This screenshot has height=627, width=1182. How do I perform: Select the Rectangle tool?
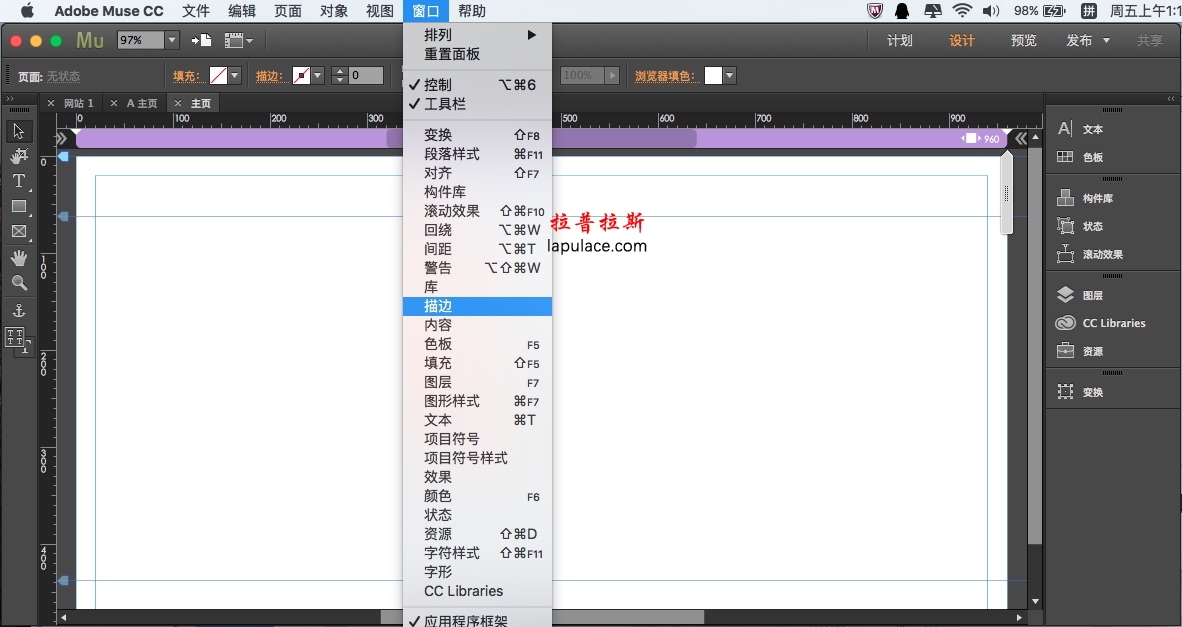pos(19,206)
